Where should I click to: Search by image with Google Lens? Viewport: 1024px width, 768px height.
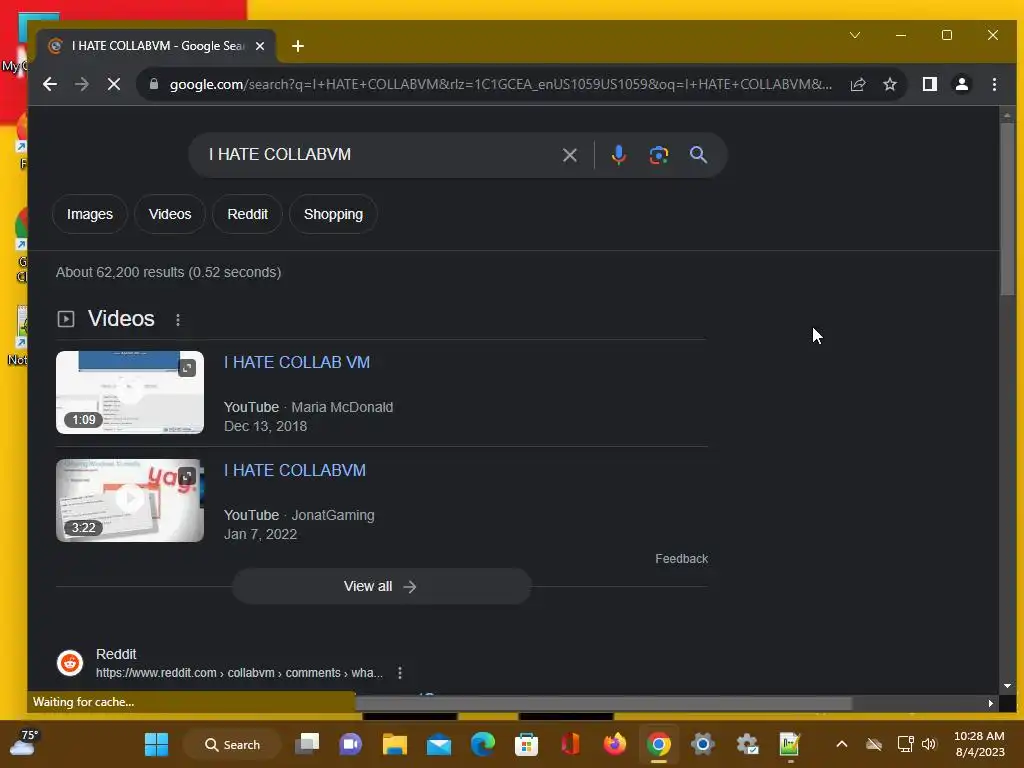[658, 155]
